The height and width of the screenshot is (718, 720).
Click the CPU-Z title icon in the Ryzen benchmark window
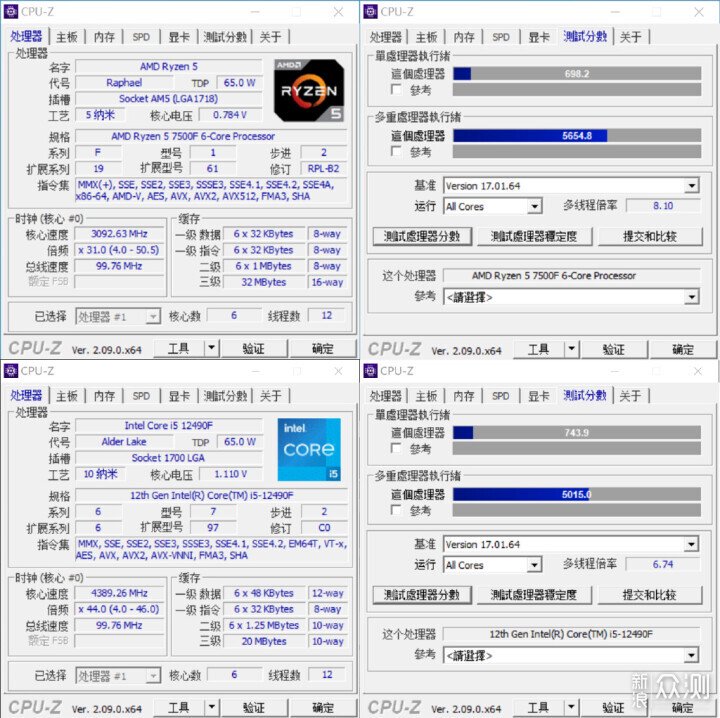370,11
